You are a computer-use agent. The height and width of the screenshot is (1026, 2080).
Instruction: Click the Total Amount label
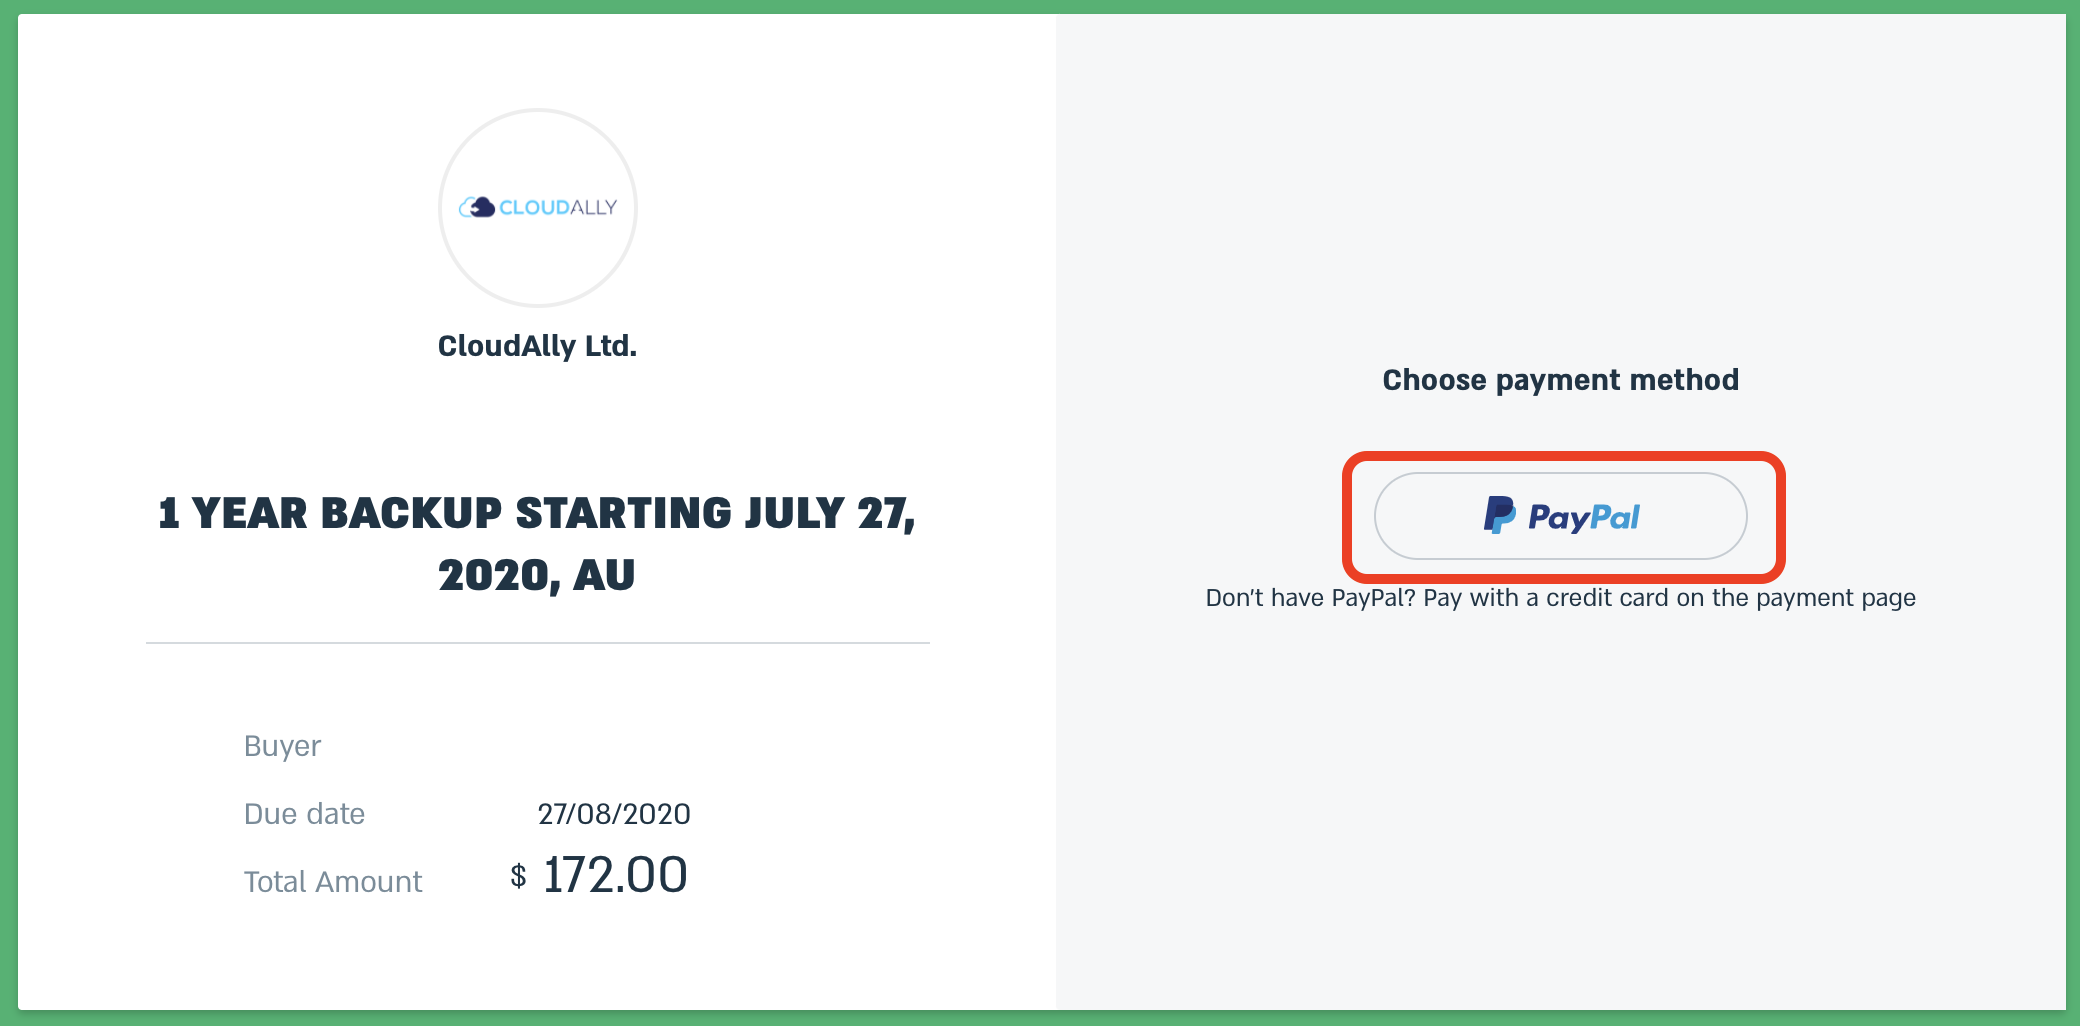pyautogui.click(x=333, y=882)
